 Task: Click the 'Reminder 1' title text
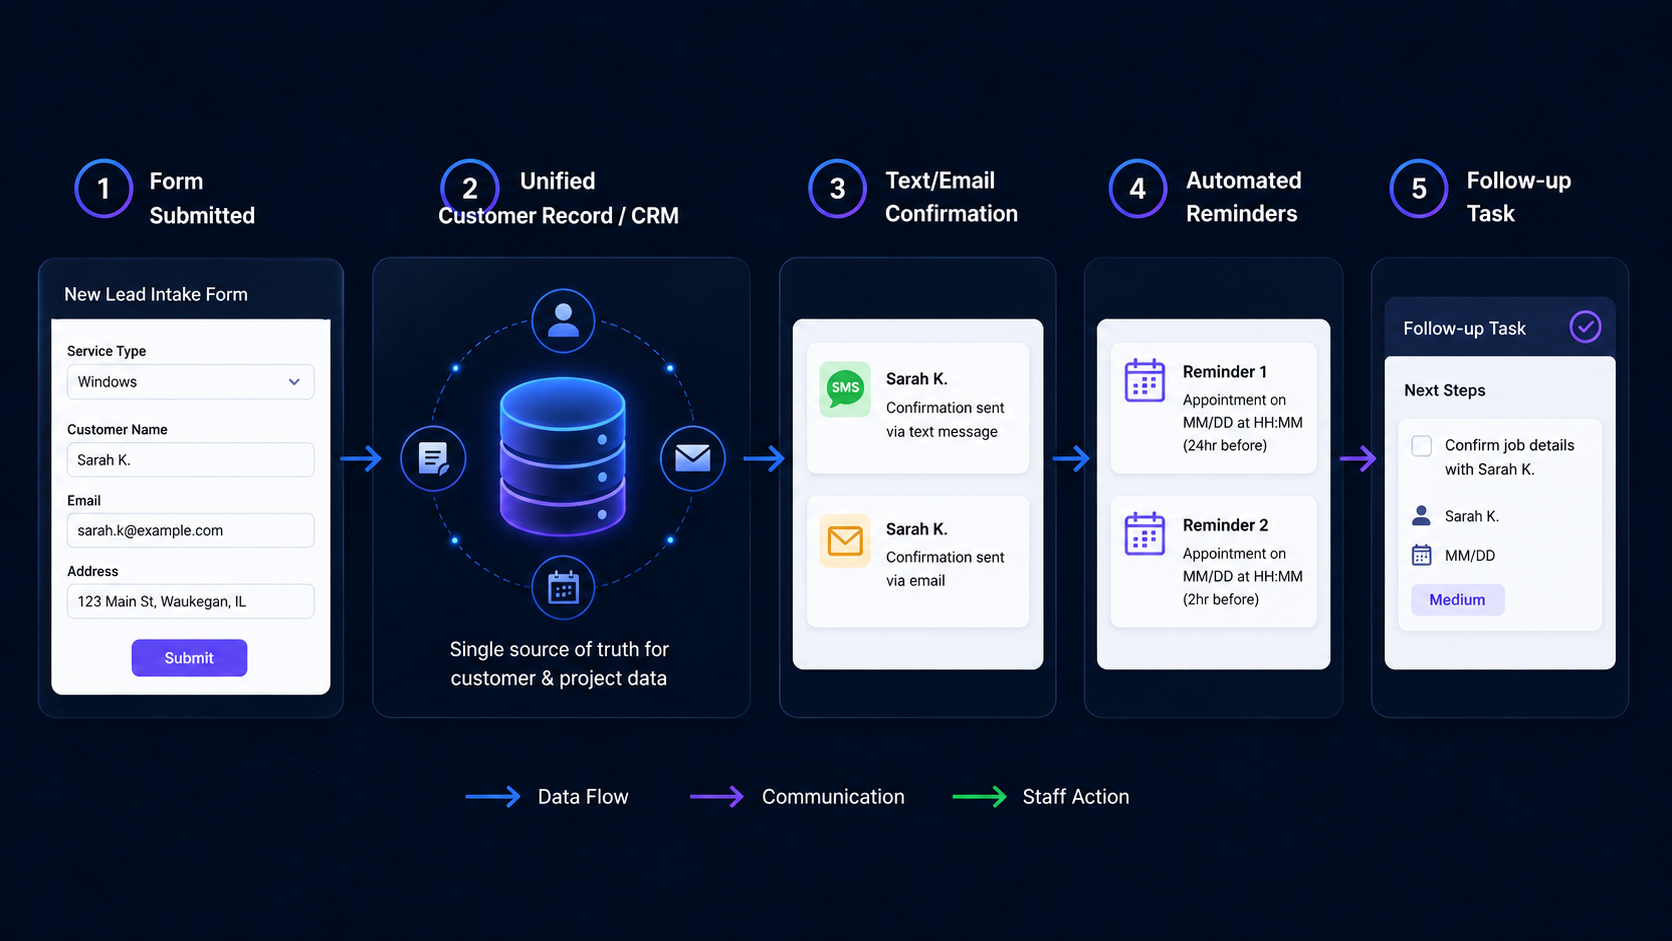click(1224, 372)
